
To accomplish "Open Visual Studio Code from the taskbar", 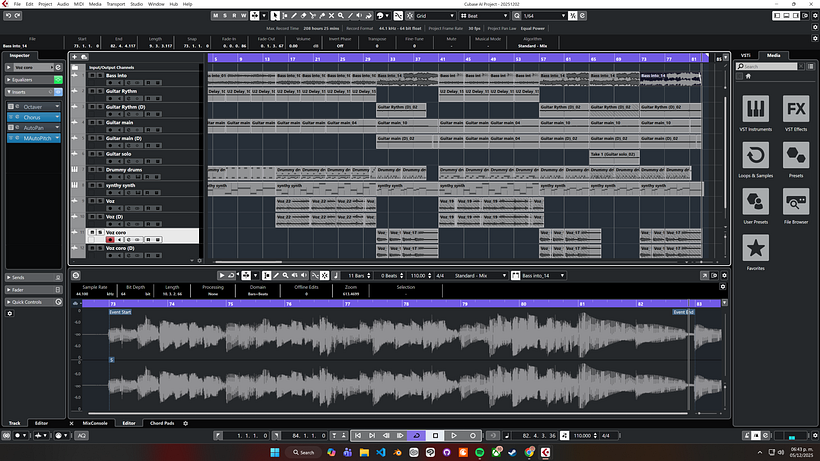I will coord(381,453).
